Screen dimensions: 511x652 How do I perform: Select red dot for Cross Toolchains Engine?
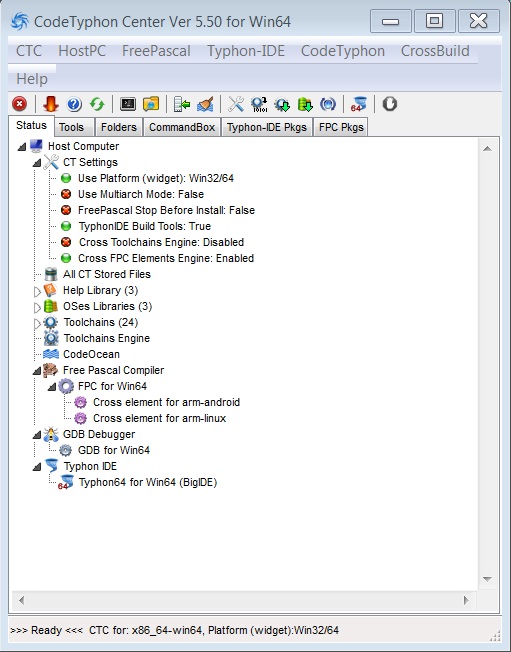[66, 242]
